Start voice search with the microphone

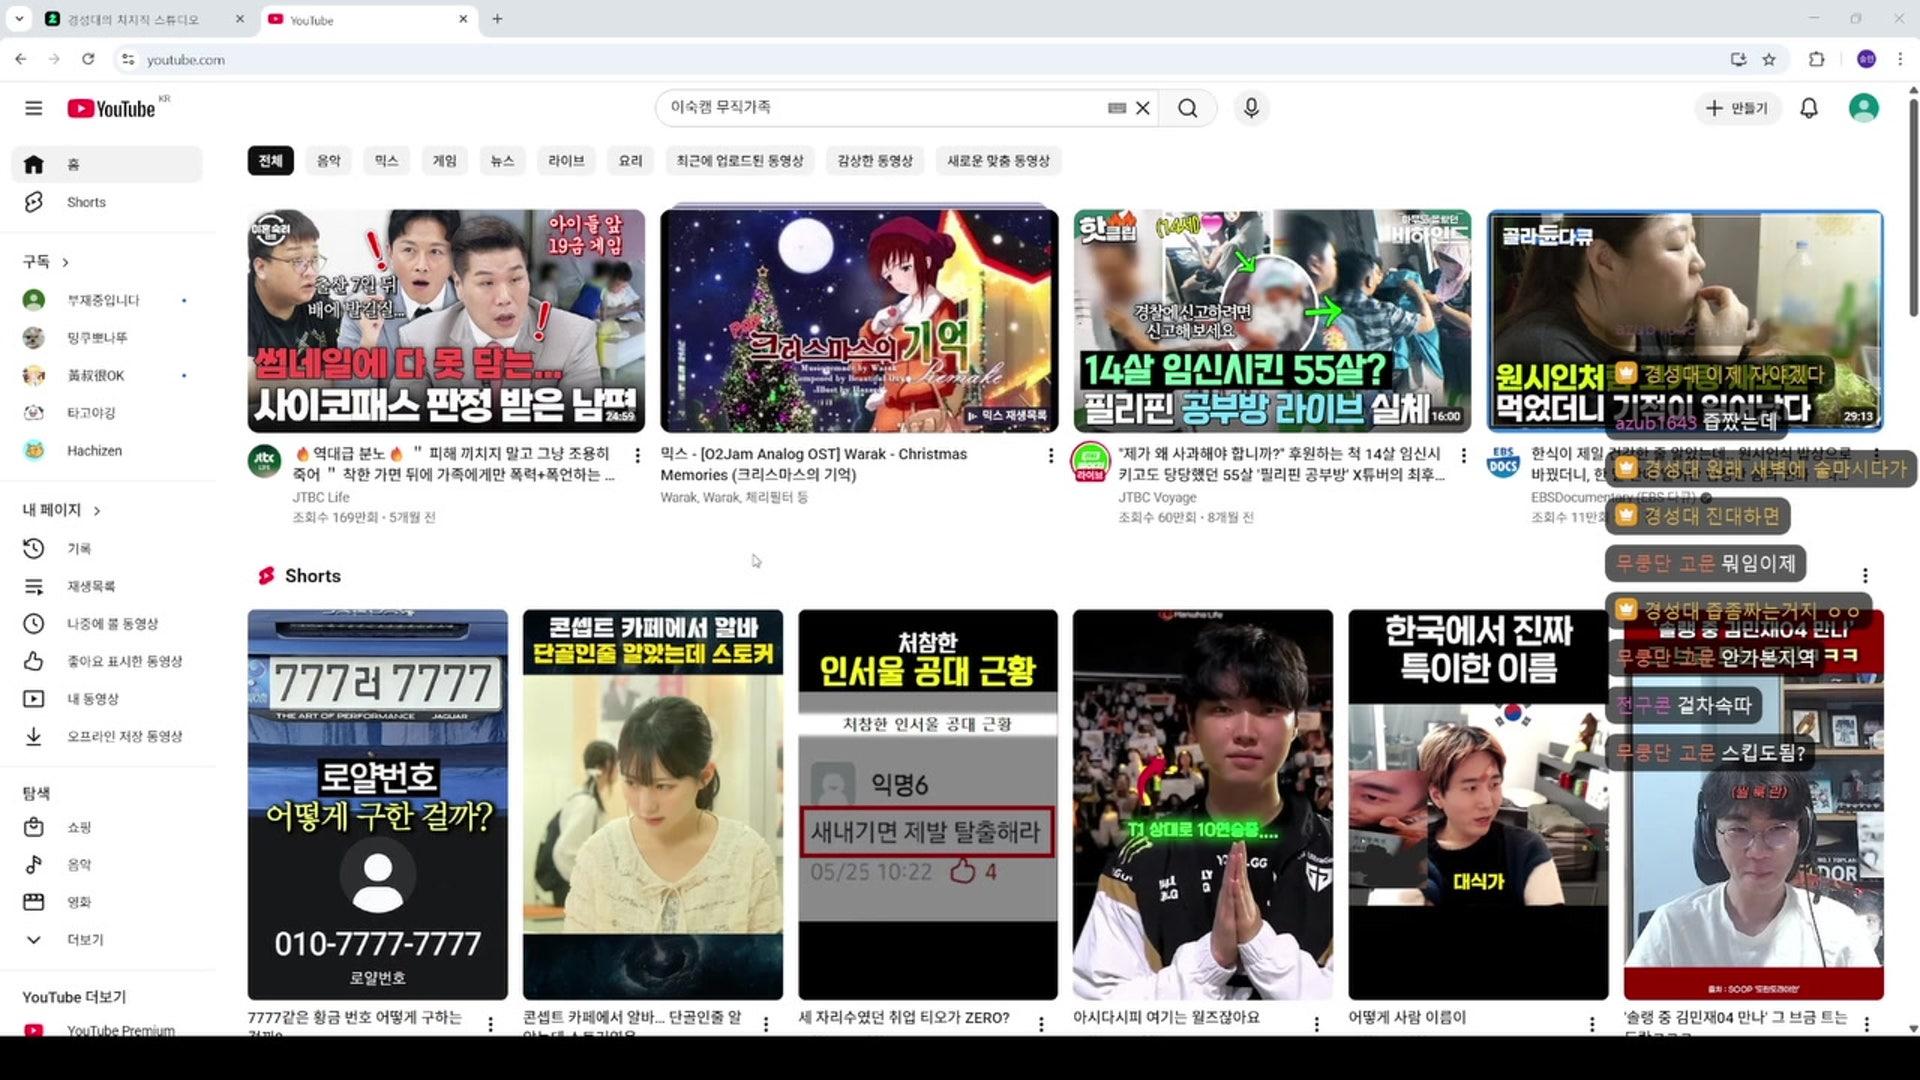1251,108
